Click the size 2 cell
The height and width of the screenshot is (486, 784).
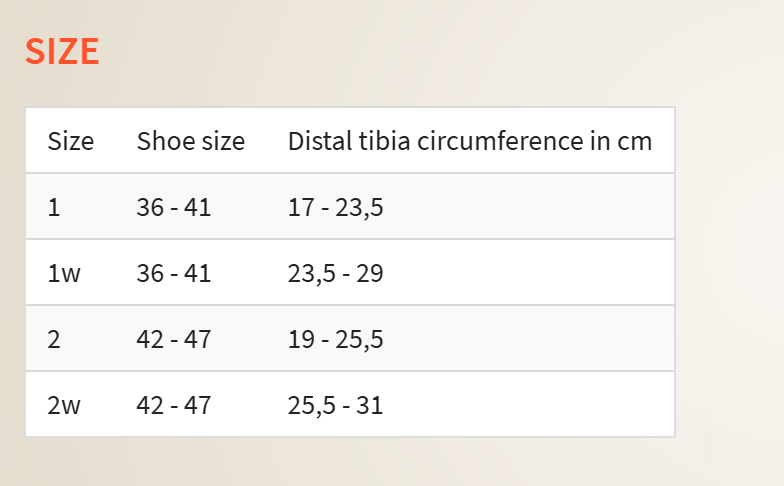(x=54, y=339)
